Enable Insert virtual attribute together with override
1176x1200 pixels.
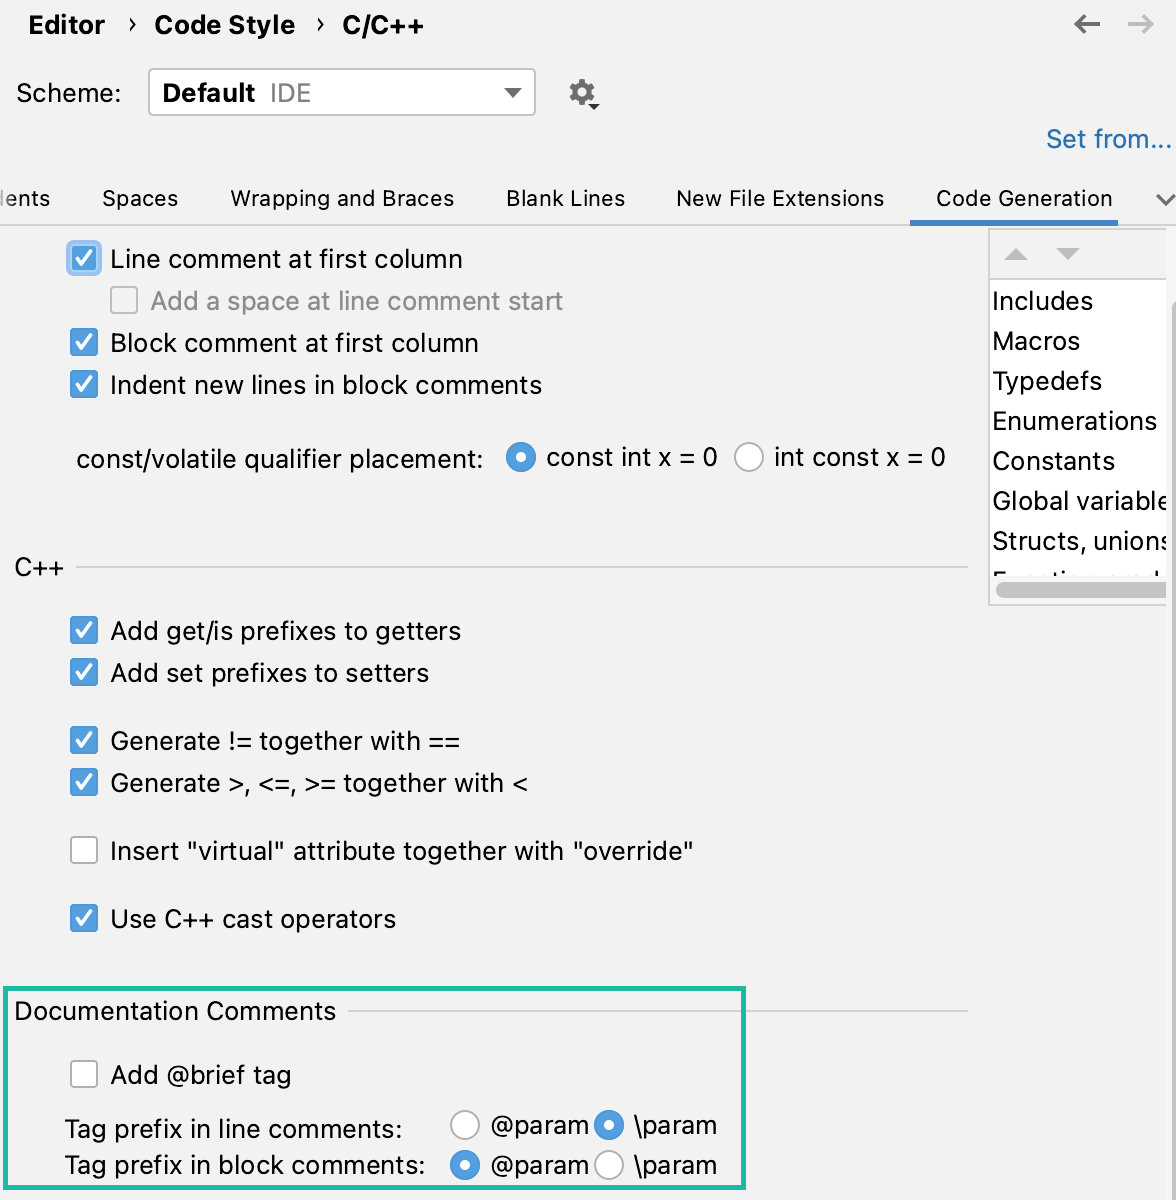tap(84, 850)
